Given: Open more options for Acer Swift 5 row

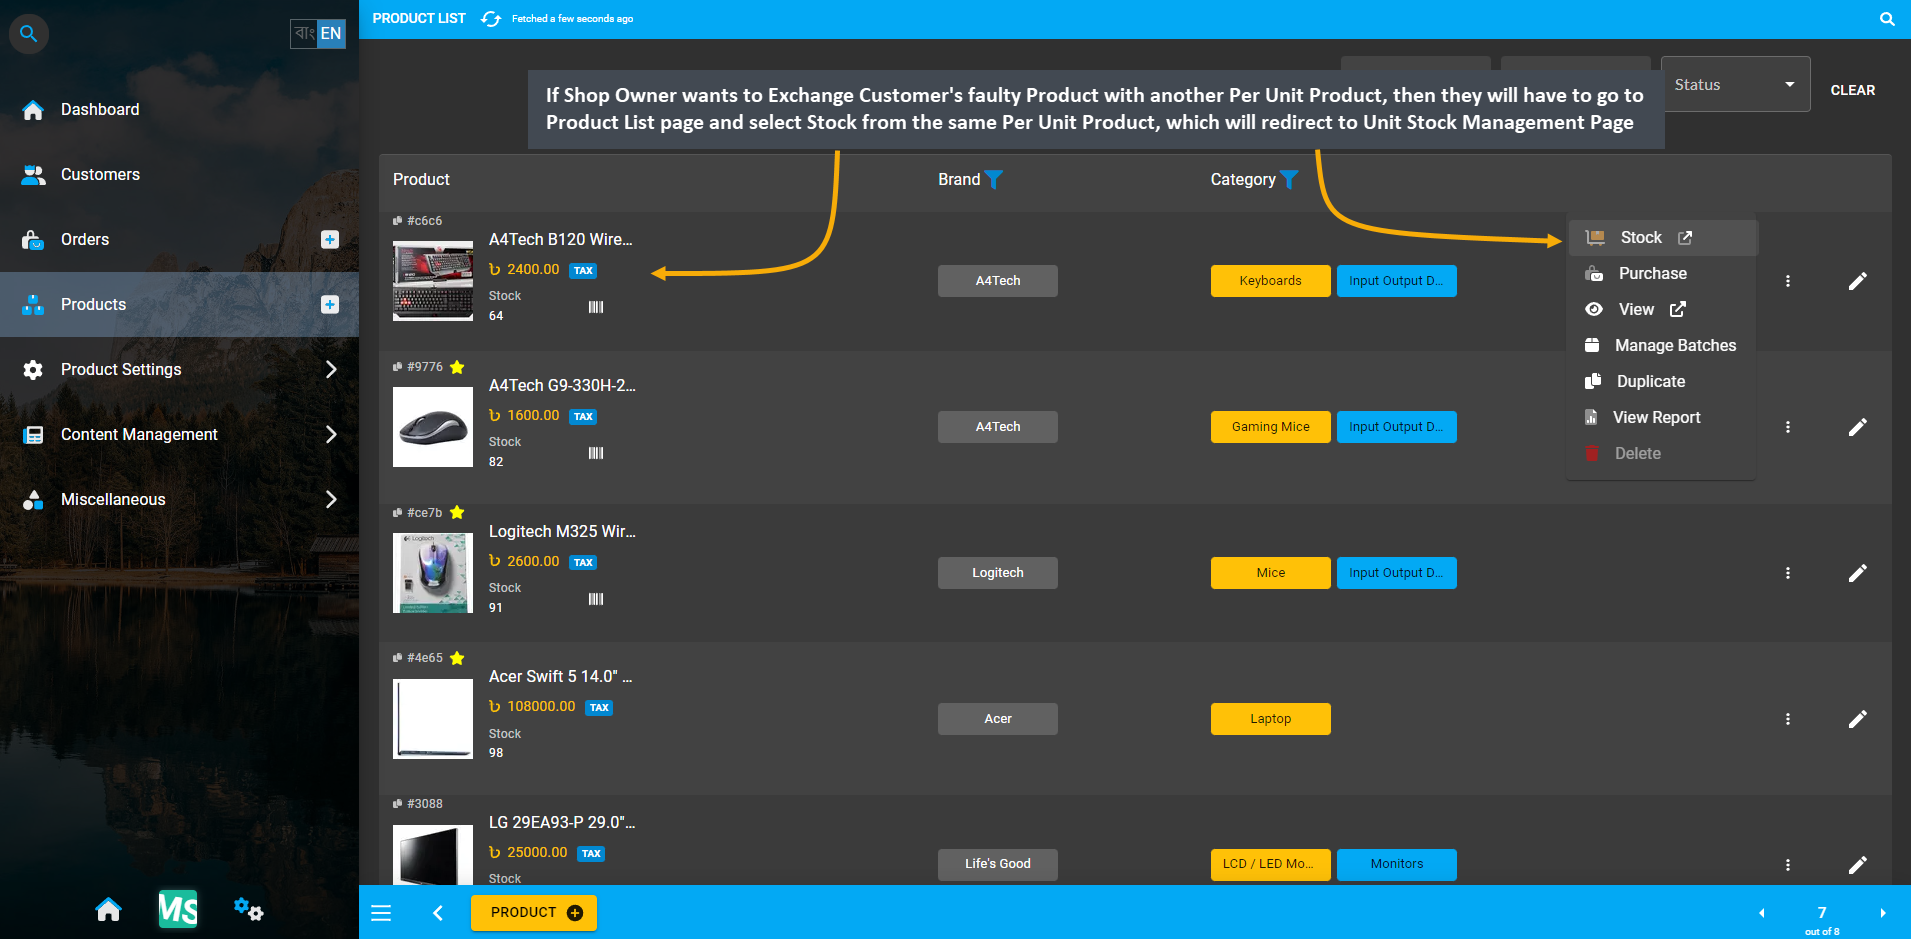Looking at the screenshot, I should [1788, 719].
